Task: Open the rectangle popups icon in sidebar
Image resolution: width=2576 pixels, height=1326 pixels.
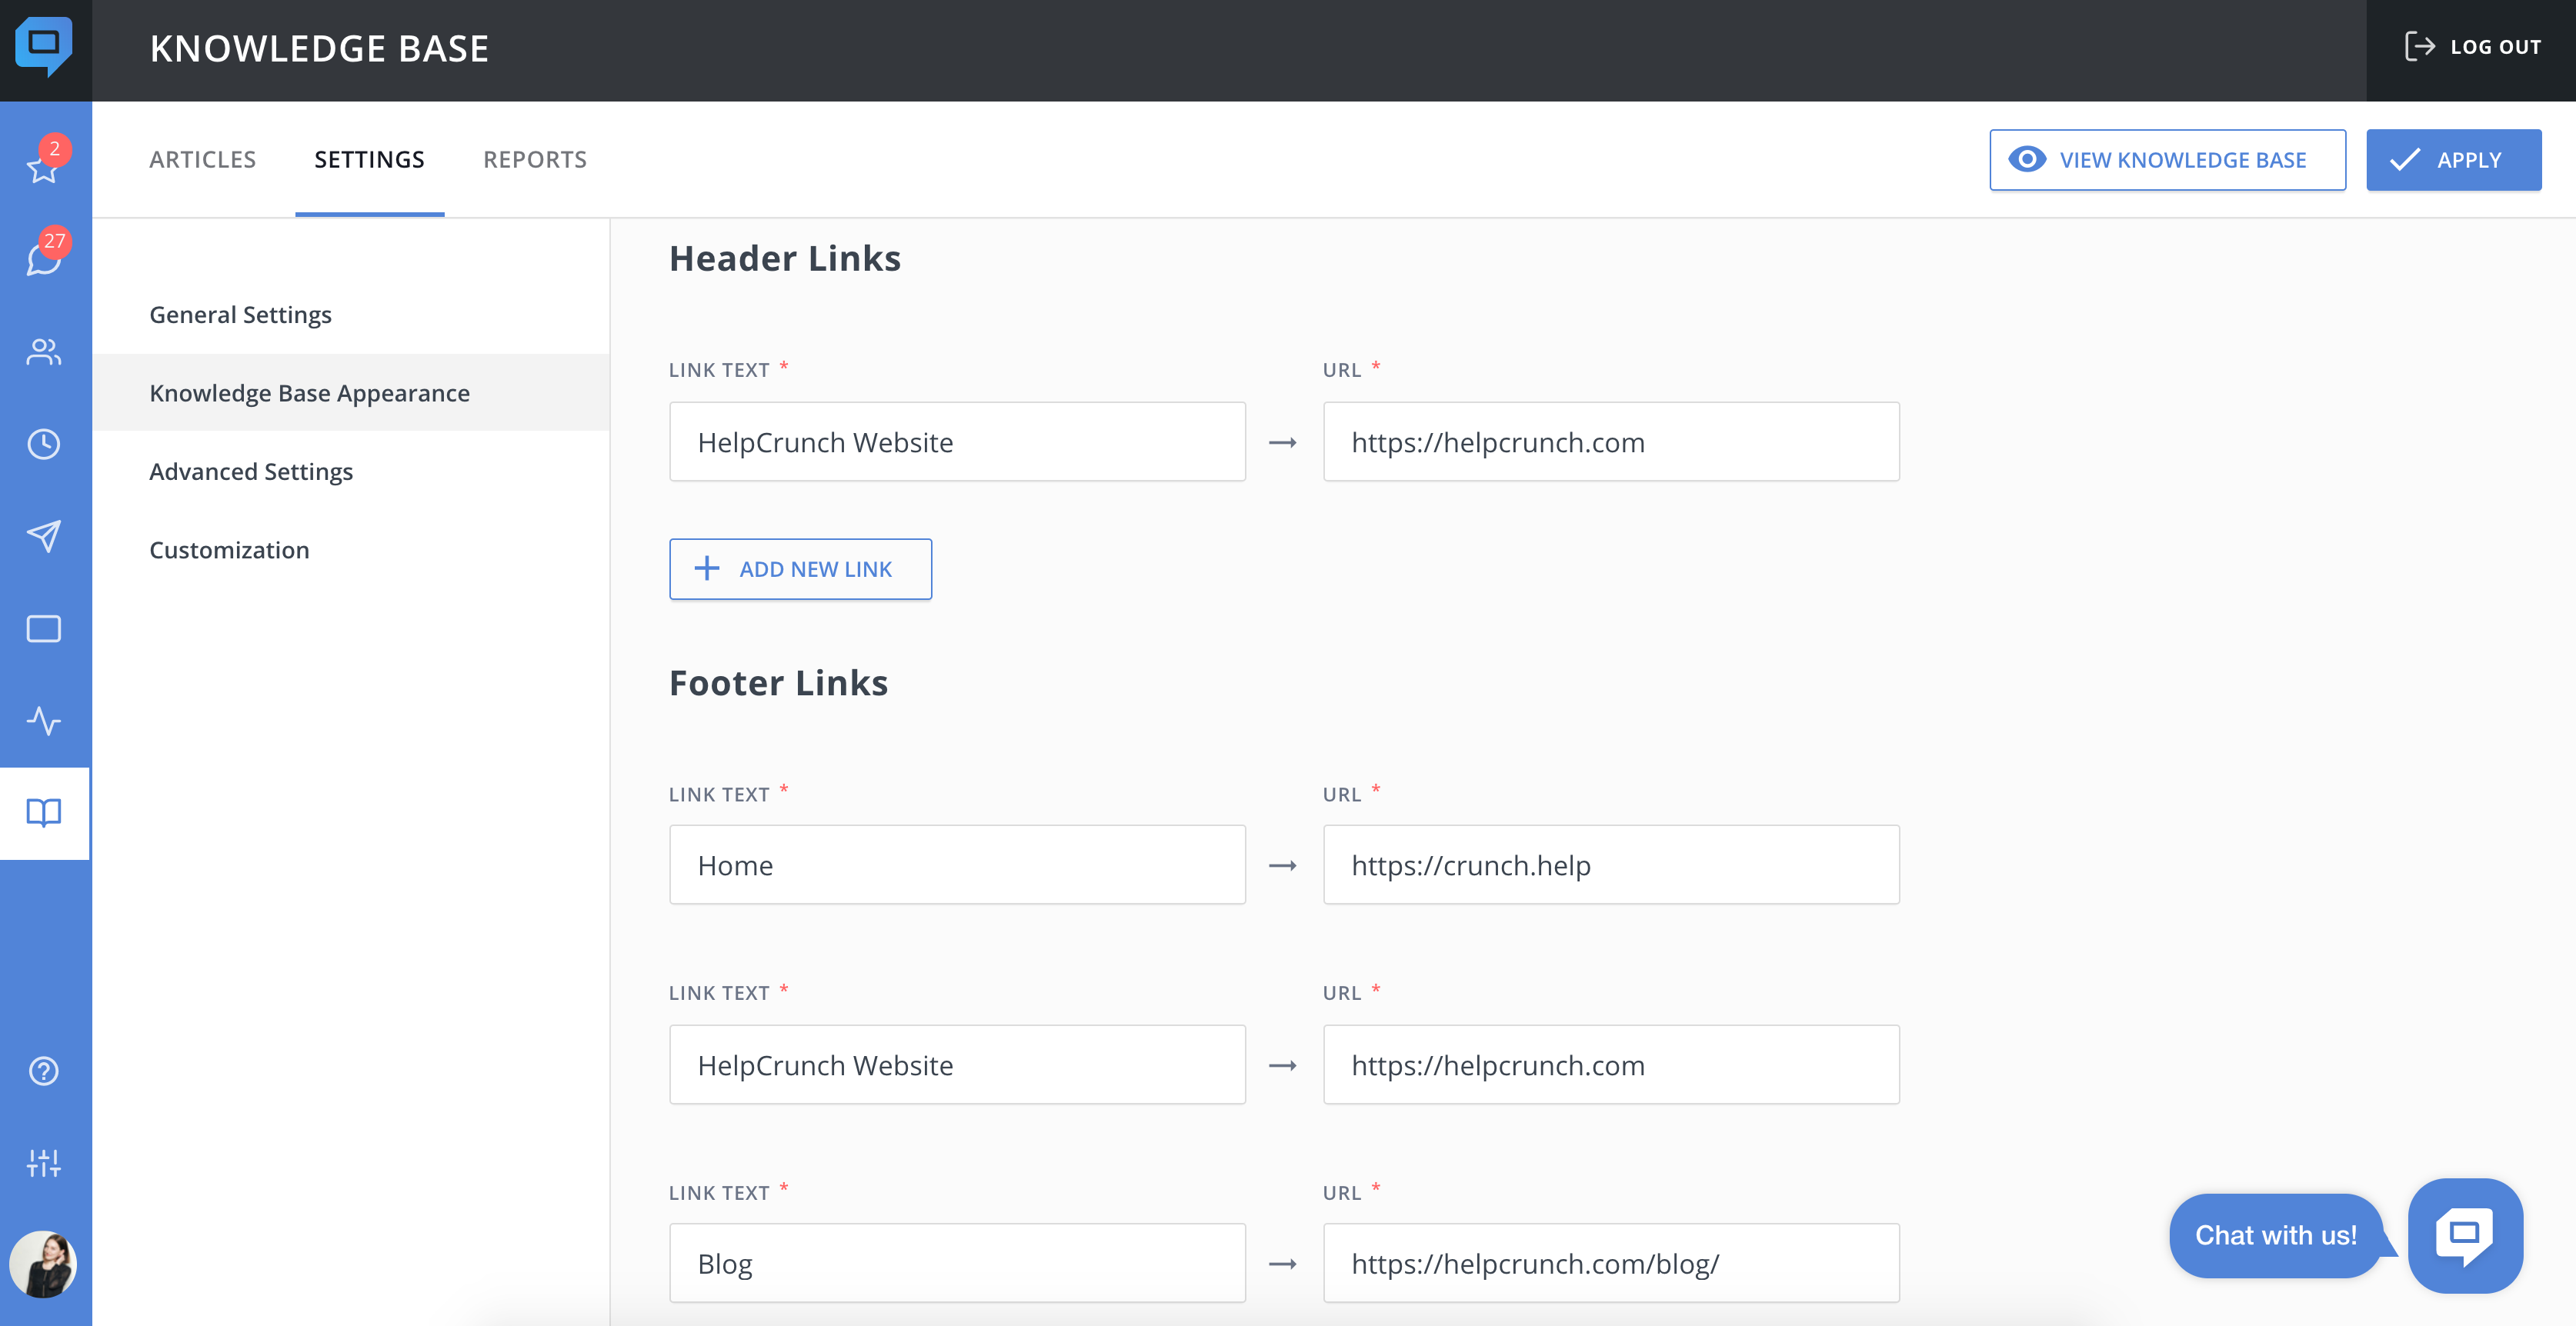Action: [x=44, y=629]
